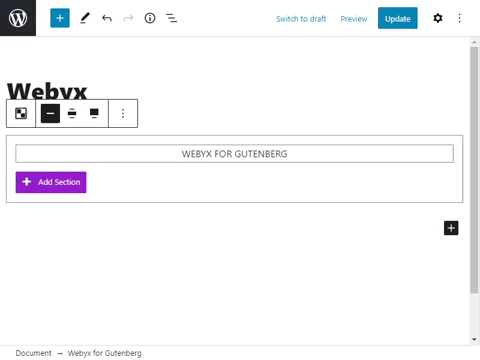Toggle the no-alignment block option
The height and width of the screenshot is (360, 480).
(x=50, y=113)
